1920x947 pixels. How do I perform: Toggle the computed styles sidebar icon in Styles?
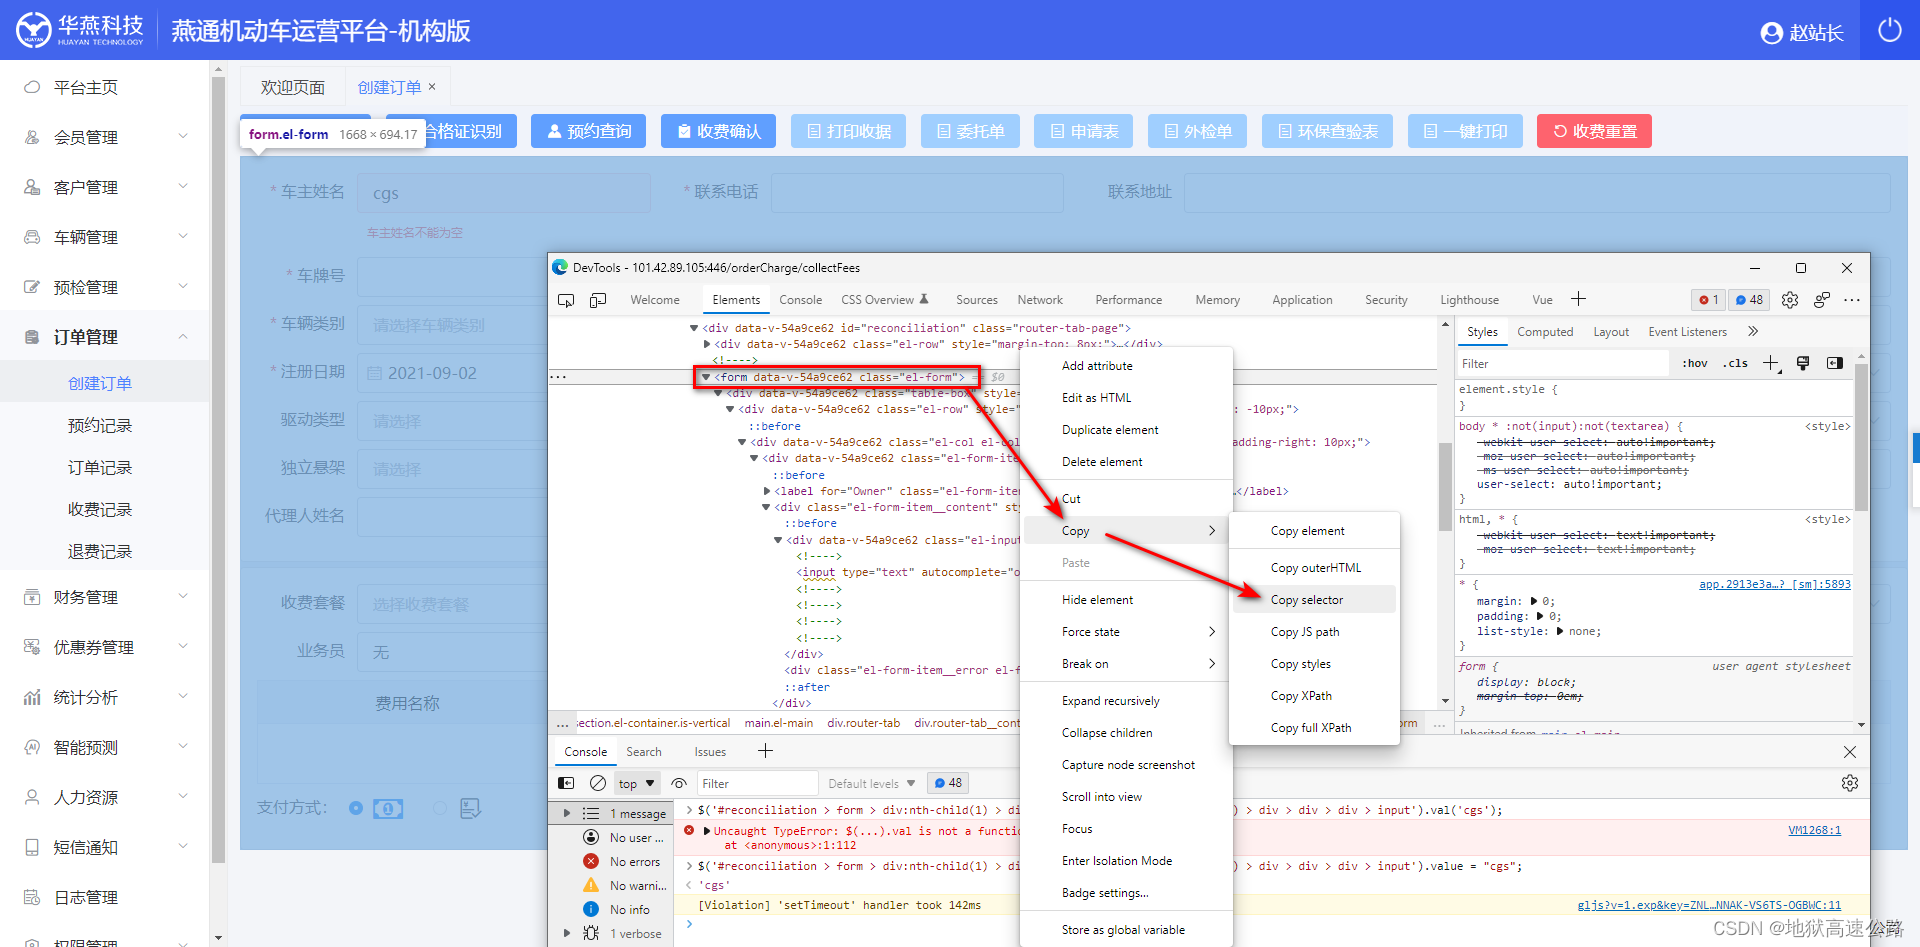1835,363
